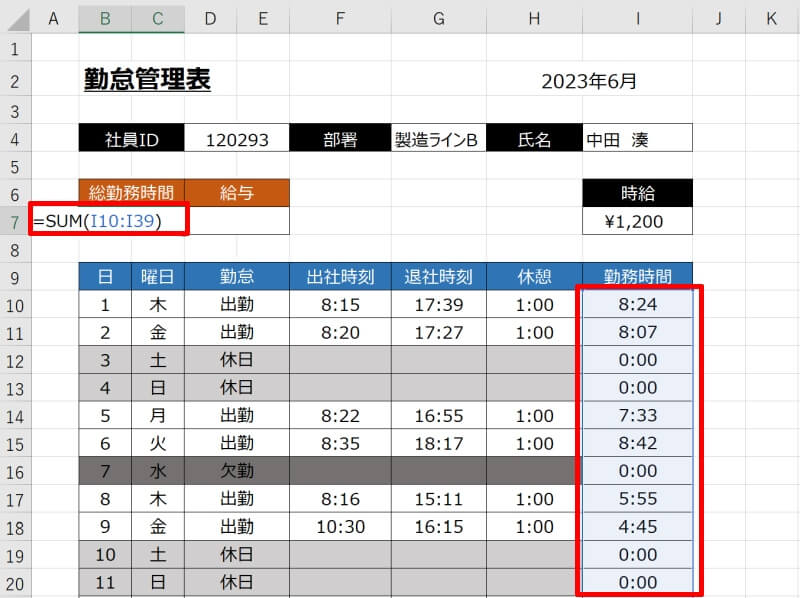Select column B header
Viewport: 800px width, 598px height.
click(105, 19)
